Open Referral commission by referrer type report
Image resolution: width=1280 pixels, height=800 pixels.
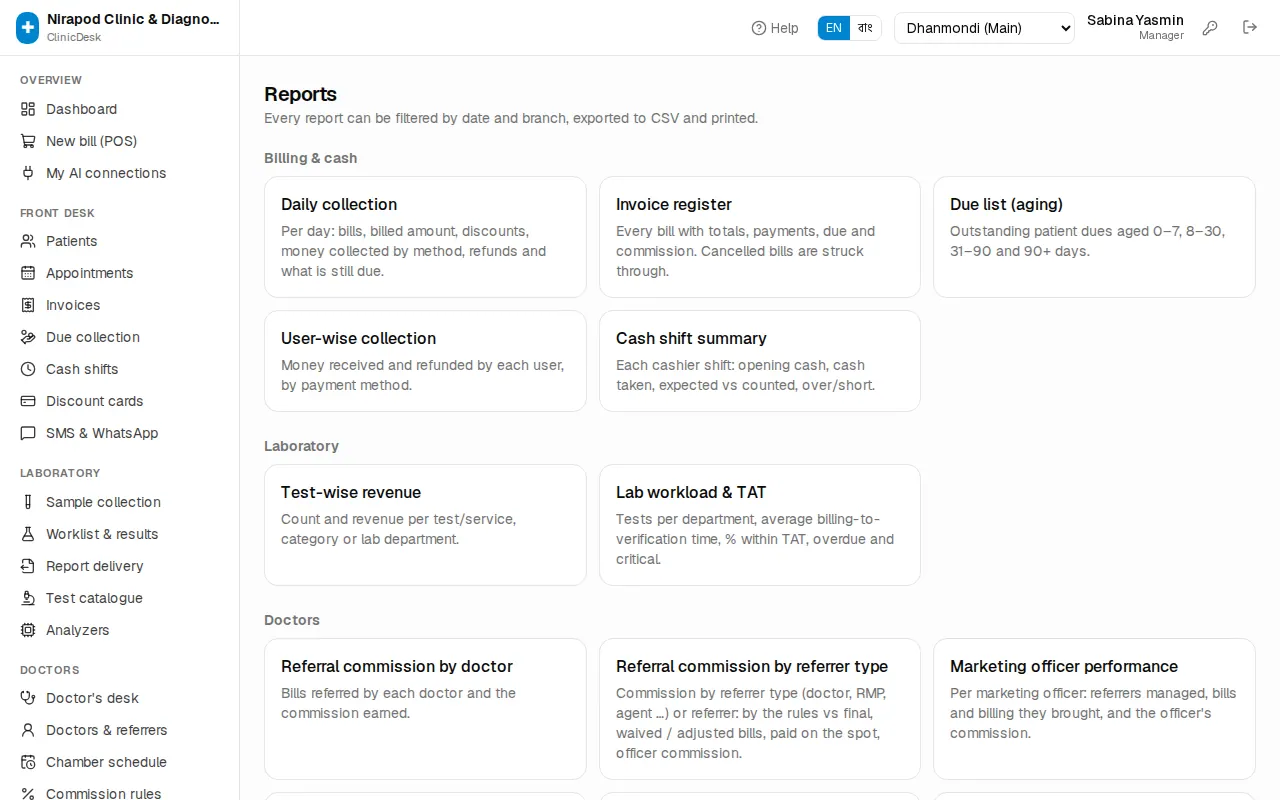pos(760,709)
